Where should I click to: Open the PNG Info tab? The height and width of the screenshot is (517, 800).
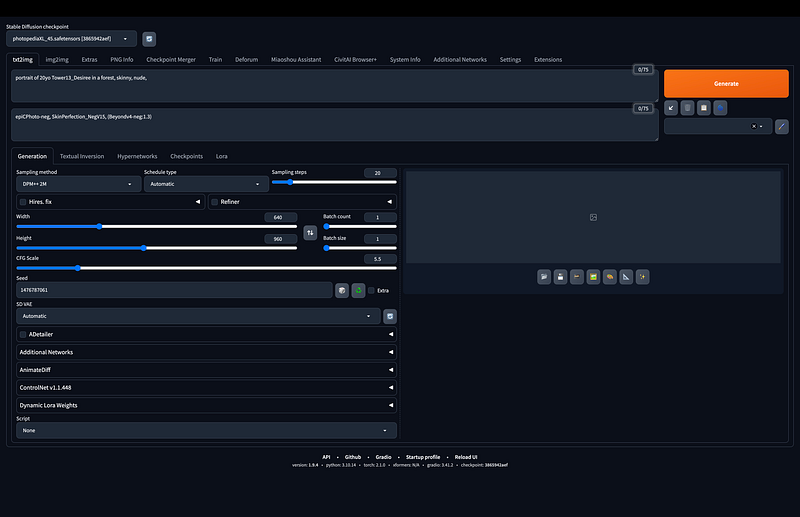click(x=121, y=60)
